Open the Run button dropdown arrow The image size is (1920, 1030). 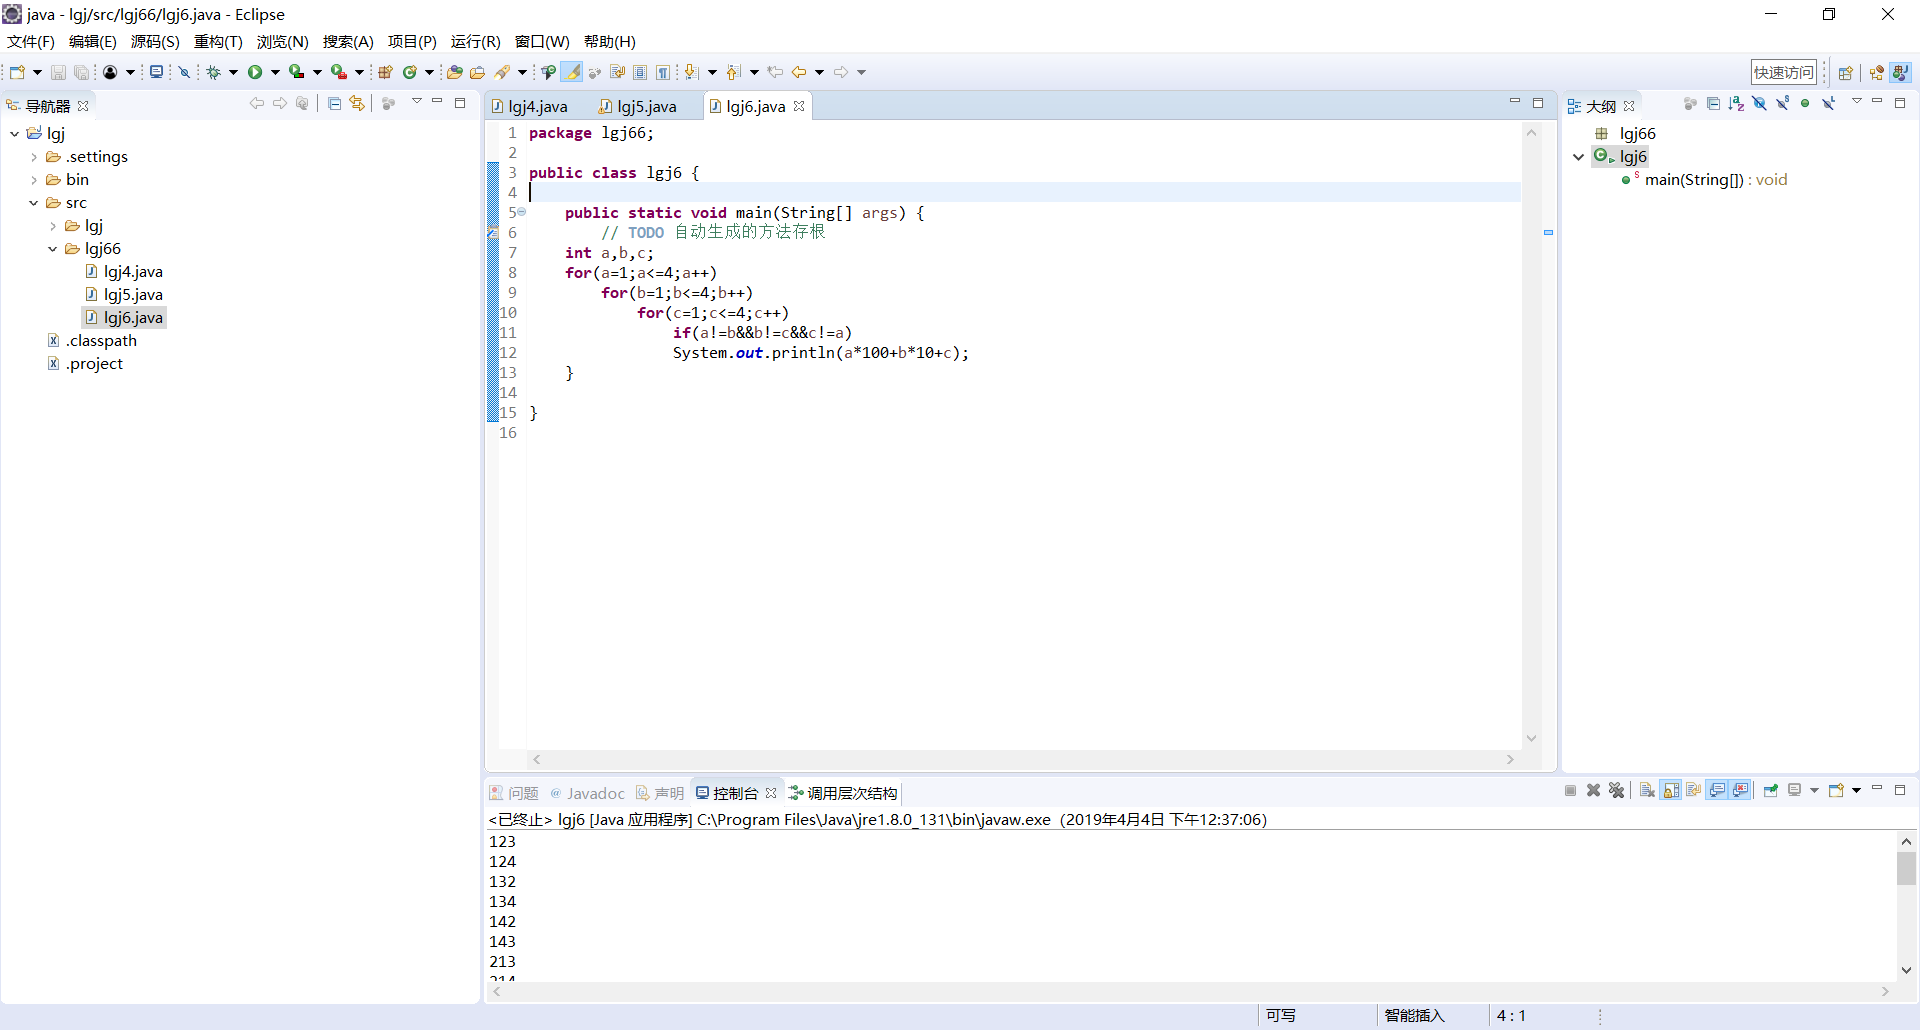pos(275,72)
